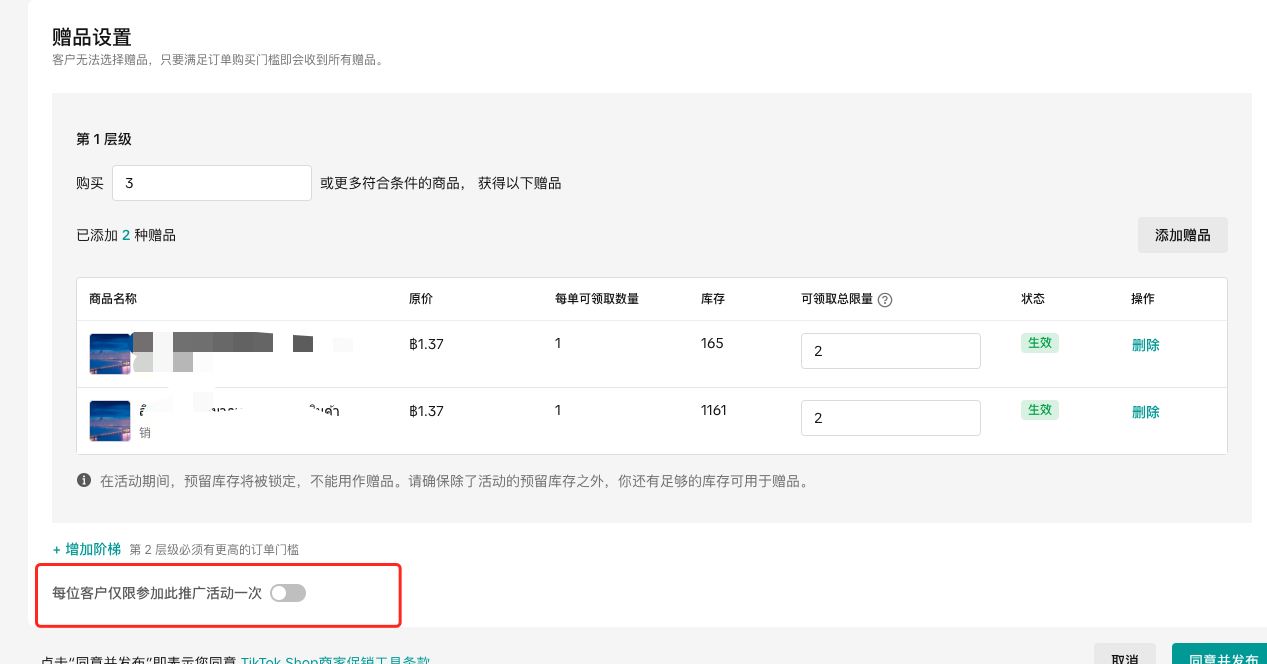Open the second gift product thumbnail
The image size is (1267, 664).
point(110,421)
